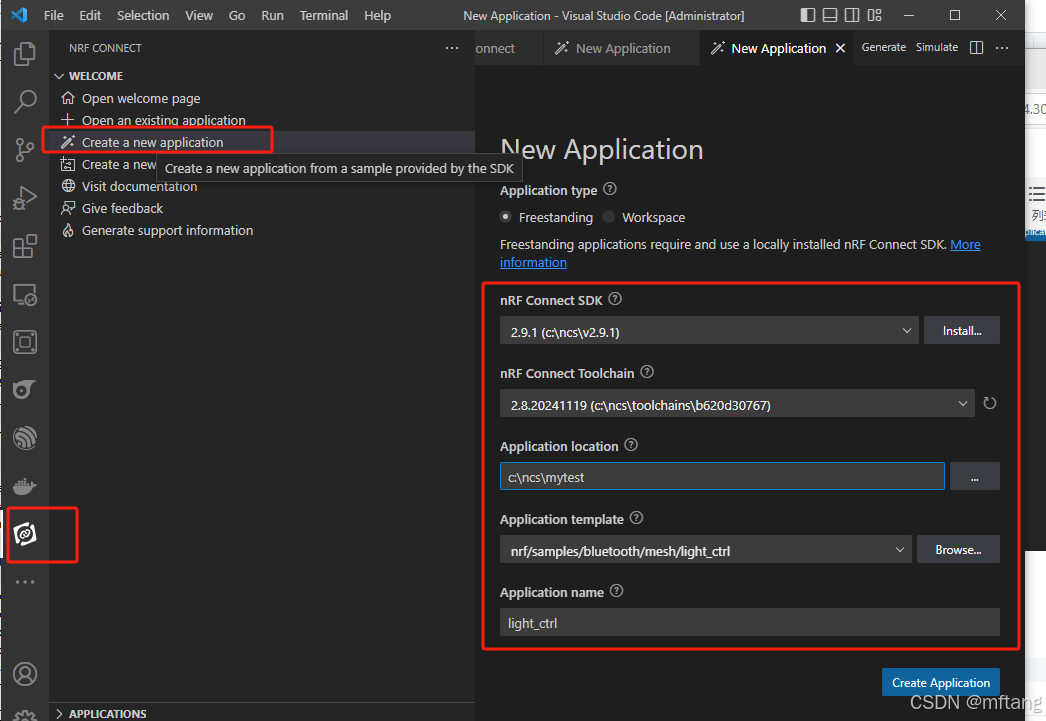The height and width of the screenshot is (721, 1046).
Task: Click the help icon next to Application location
Action: 631,445
